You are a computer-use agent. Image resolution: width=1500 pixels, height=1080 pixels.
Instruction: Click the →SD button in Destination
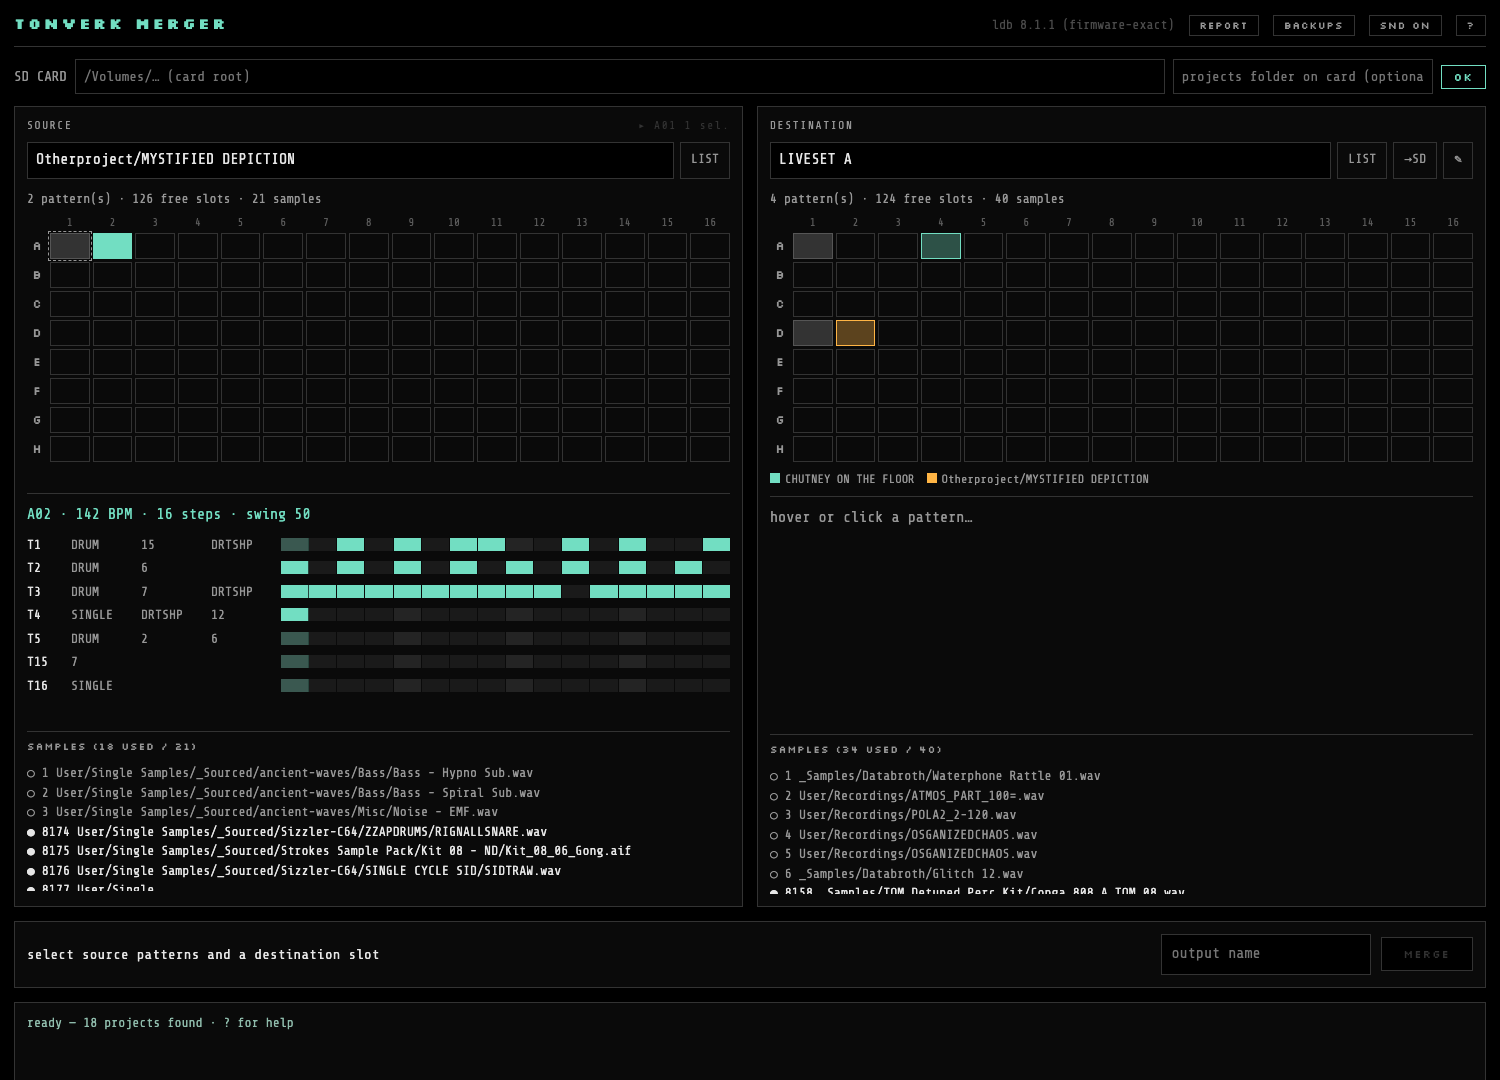tap(1414, 160)
